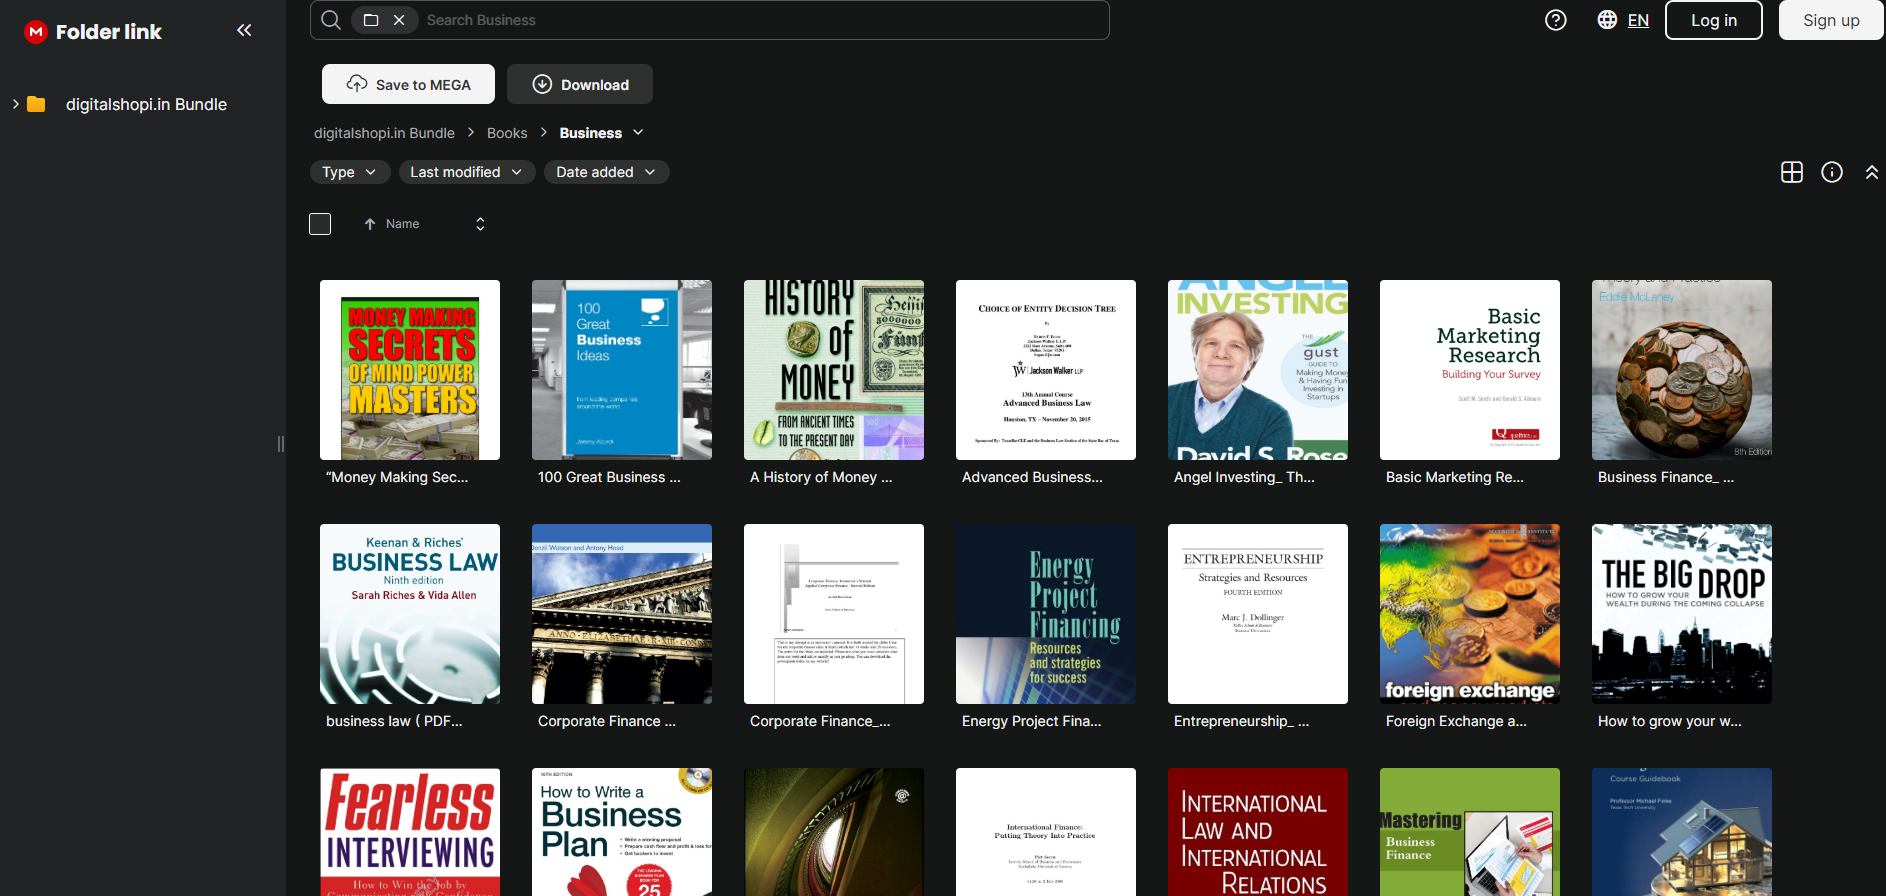Open Corporate Finance building cover thumbnail
This screenshot has width=1886, height=896.
pyautogui.click(x=622, y=614)
